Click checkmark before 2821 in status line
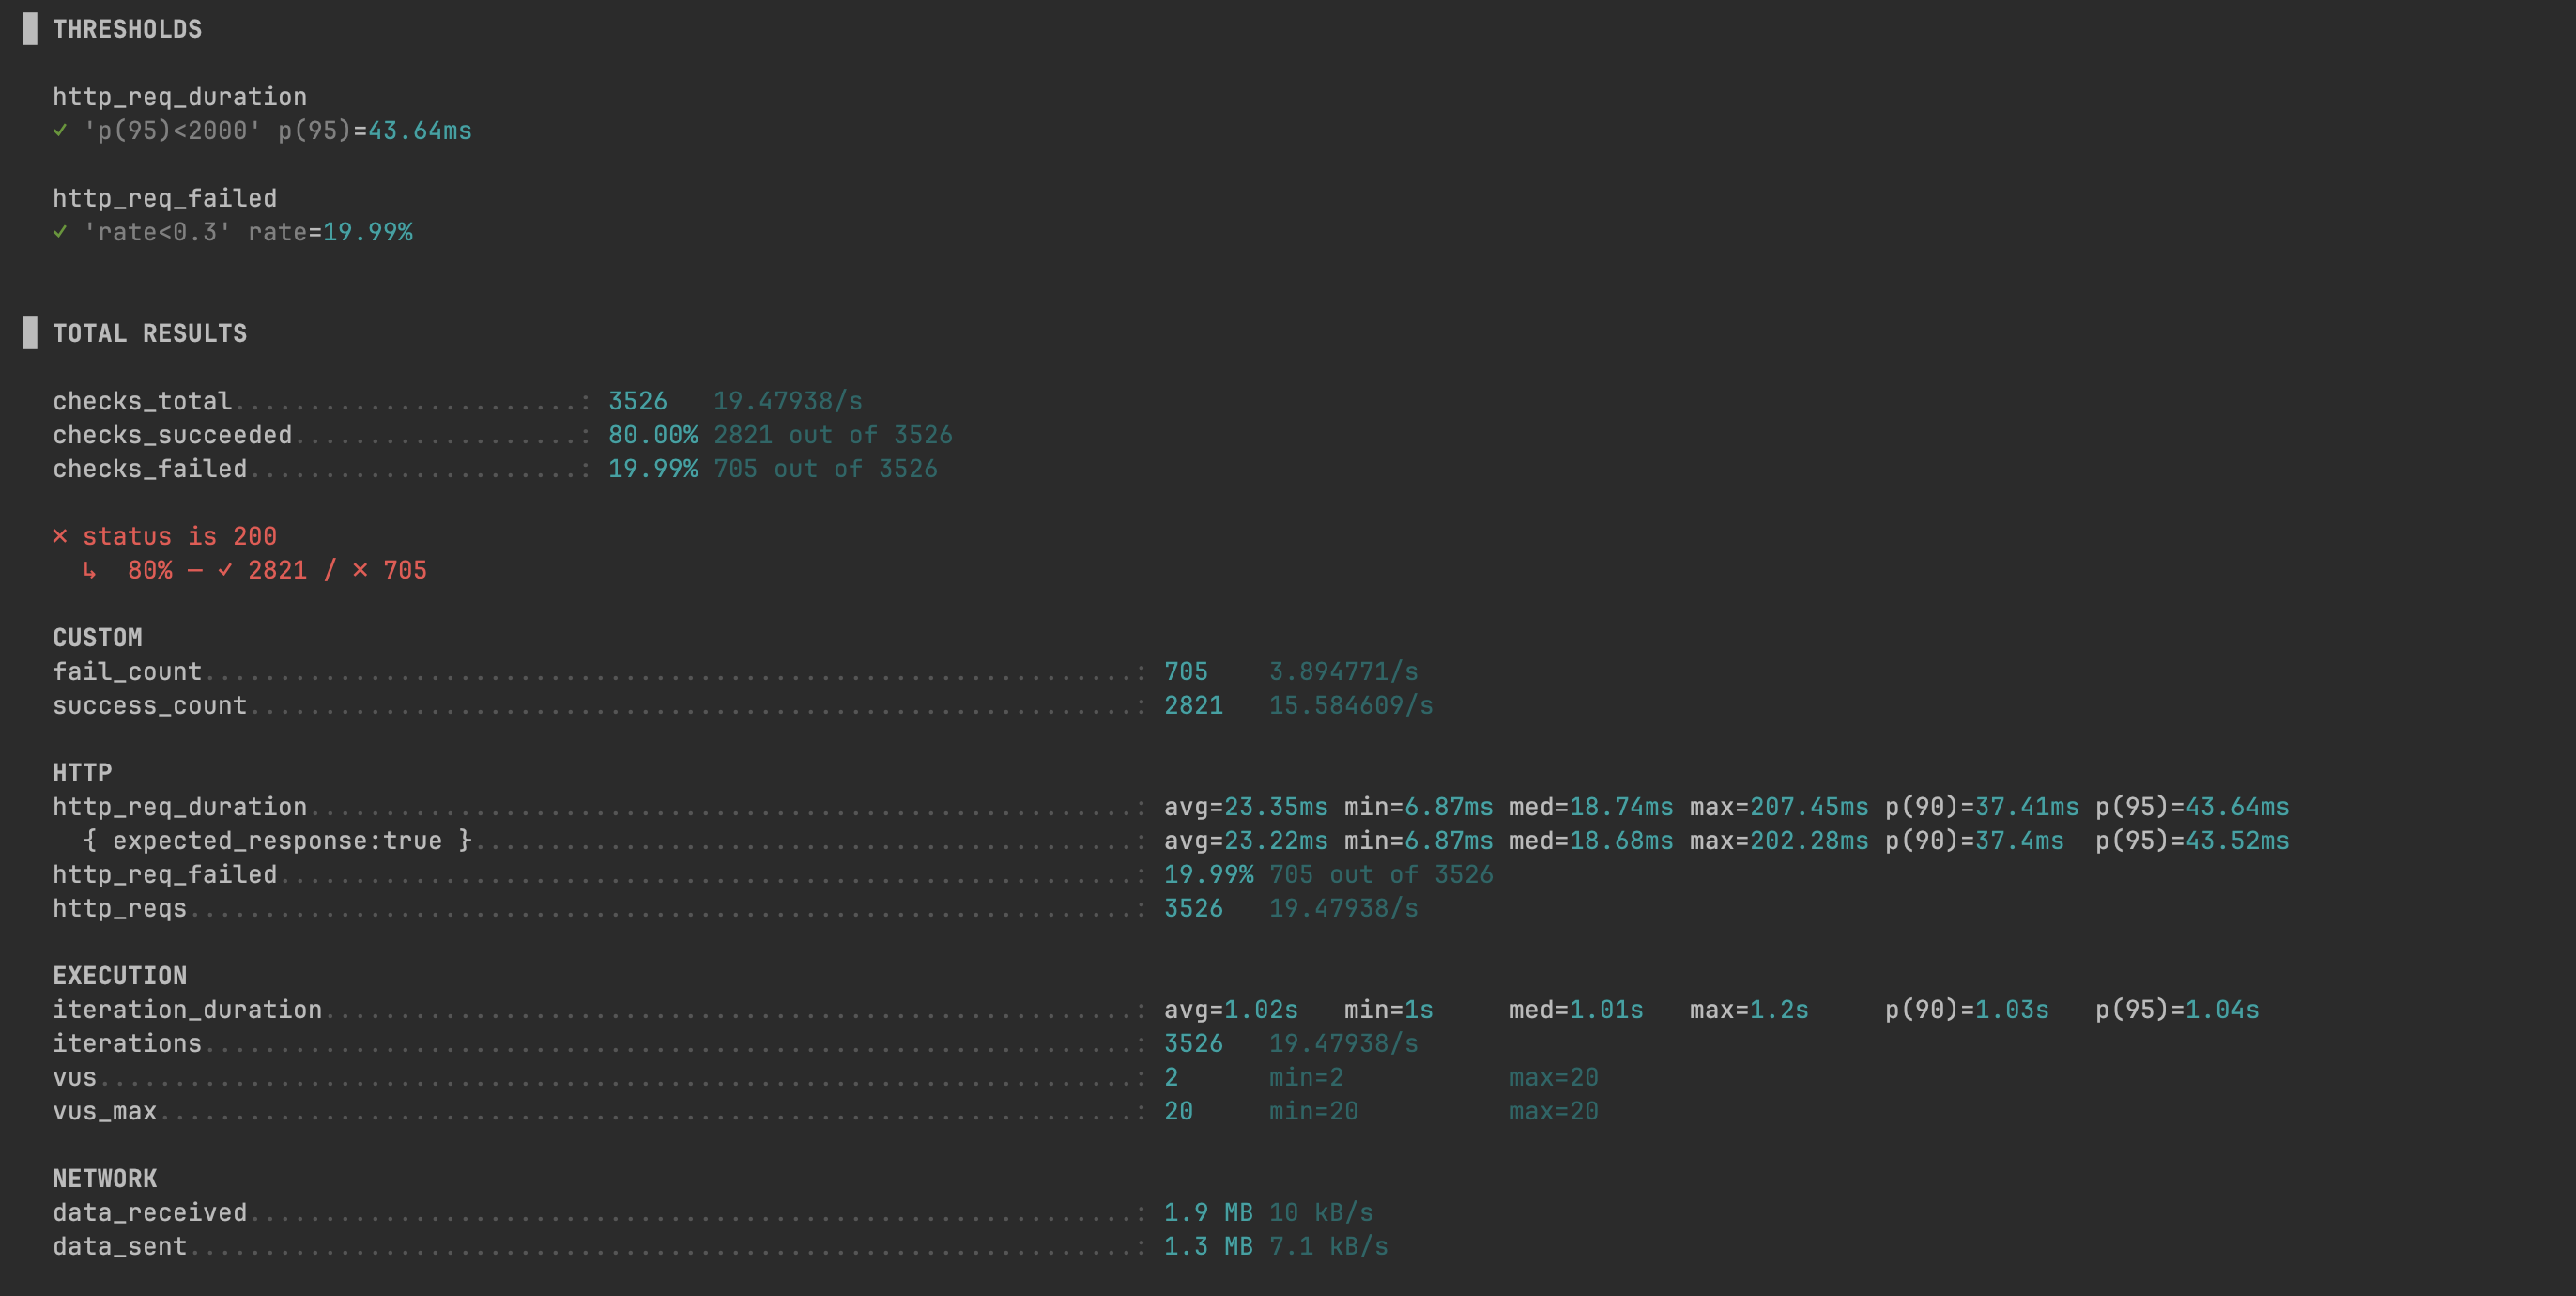The height and width of the screenshot is (1296, 2576). pyautogui.click(x=225, y=571)
